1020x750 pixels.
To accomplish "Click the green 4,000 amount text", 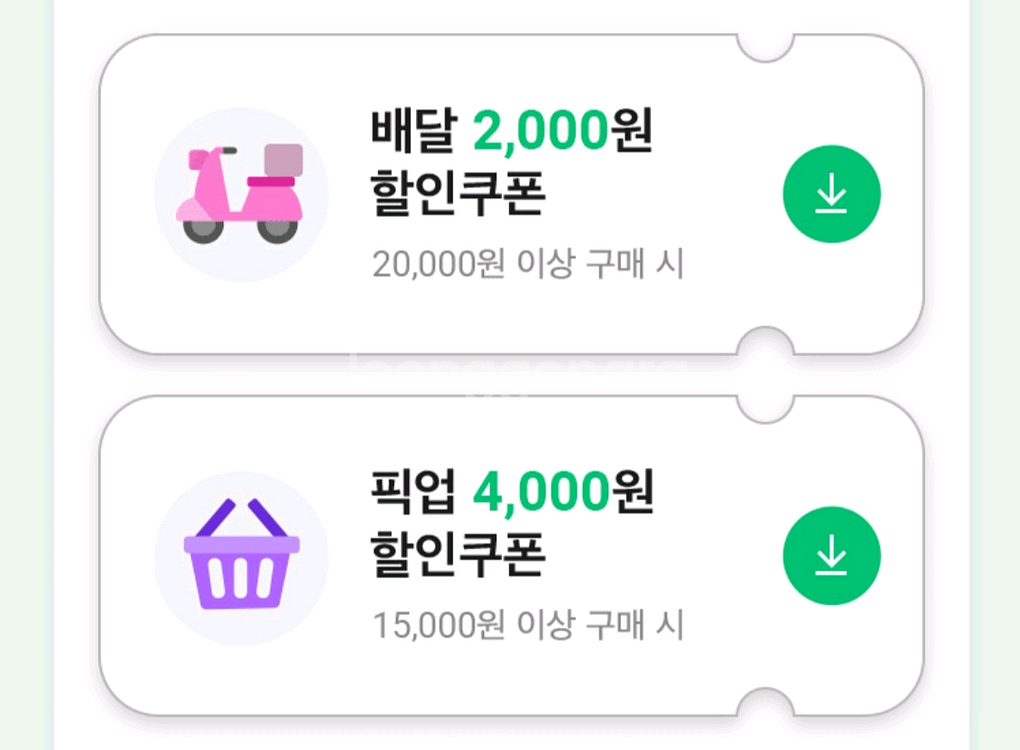I will 540,491.
